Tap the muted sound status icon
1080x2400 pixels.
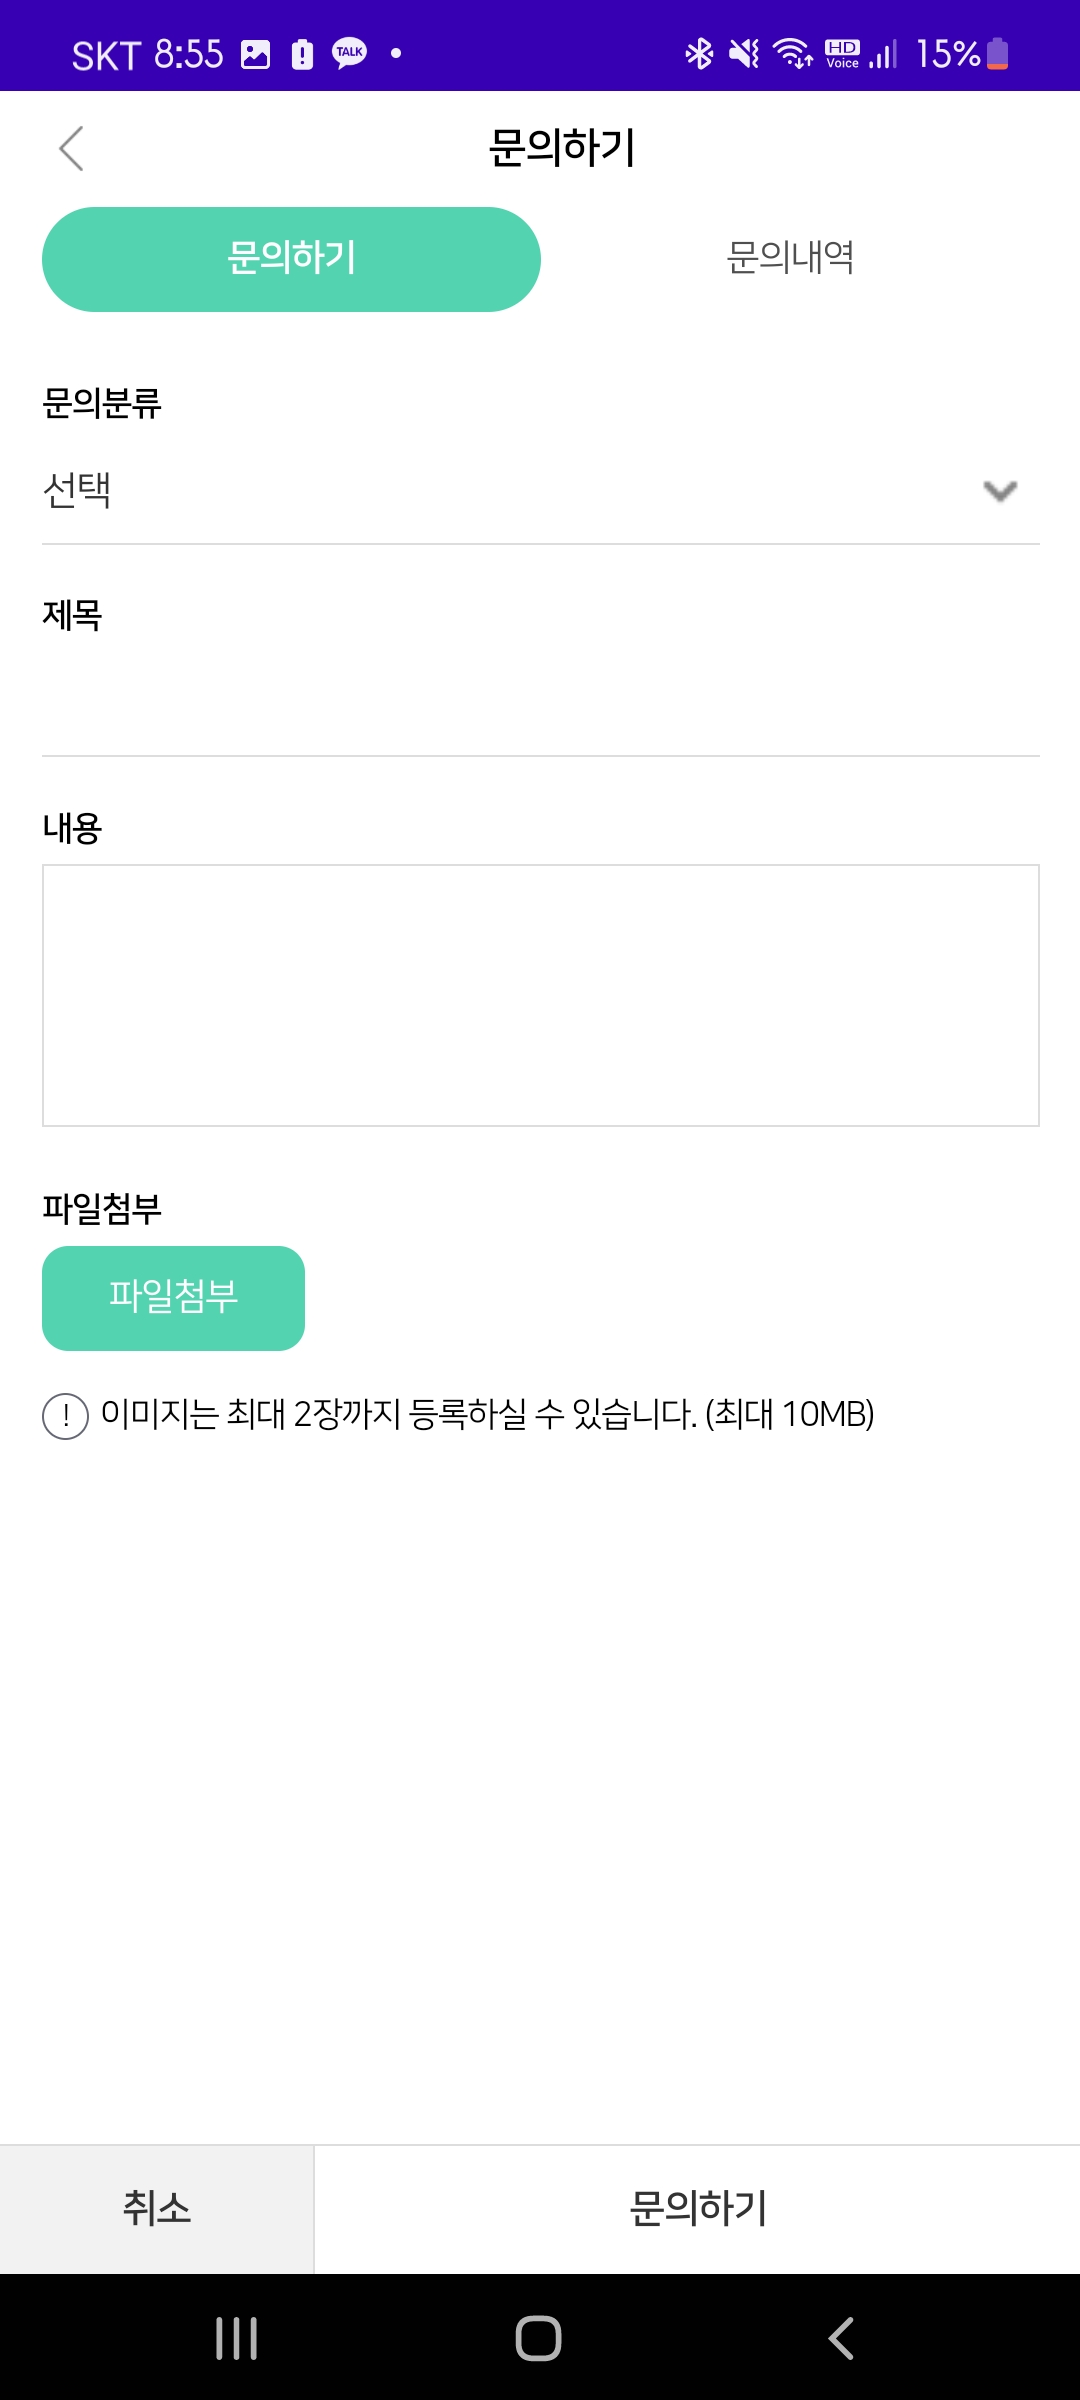tap(744, 53)
